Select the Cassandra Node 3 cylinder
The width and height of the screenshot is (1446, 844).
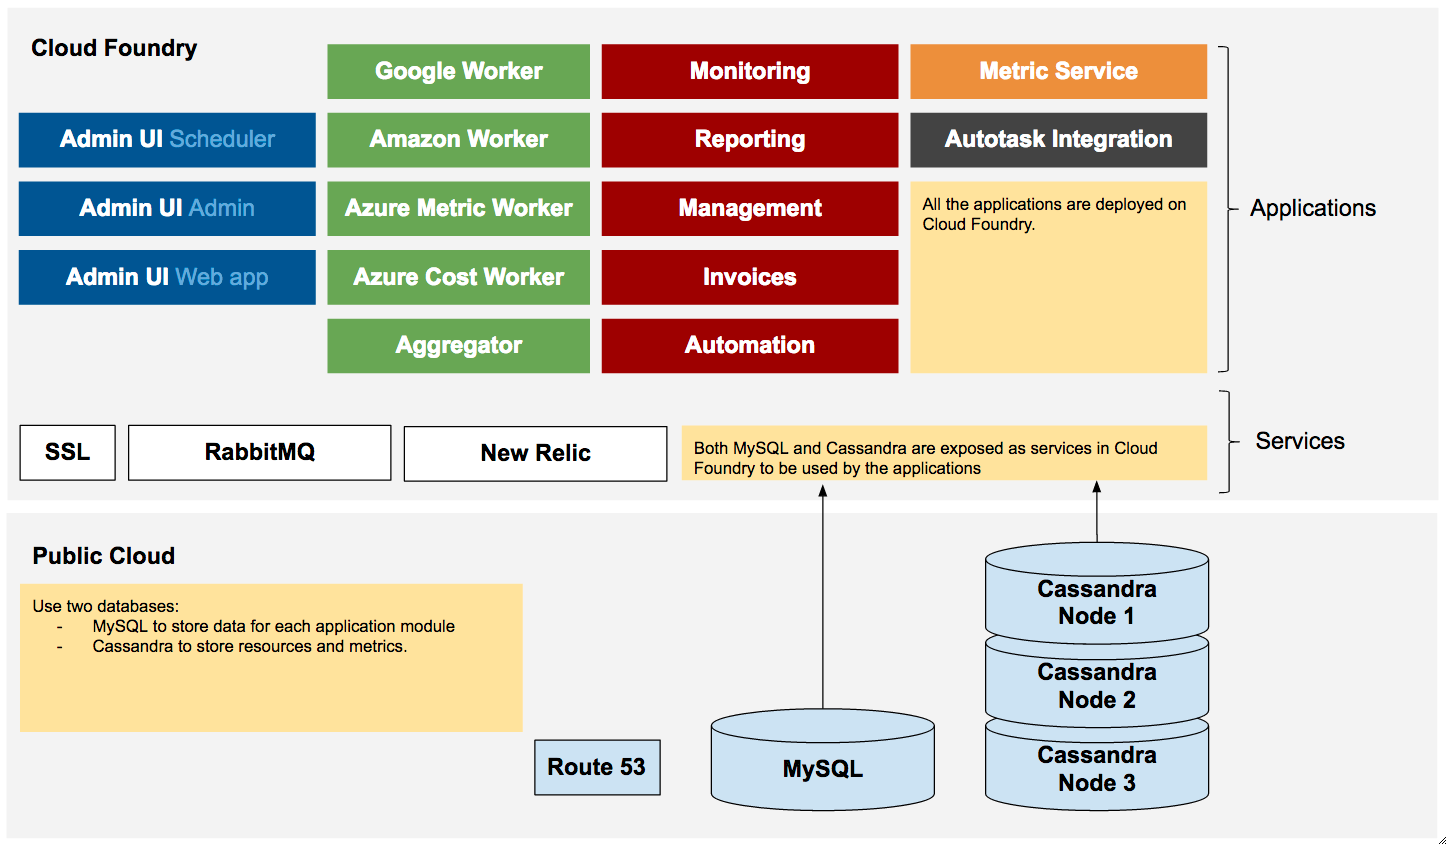pos(1097,765)
